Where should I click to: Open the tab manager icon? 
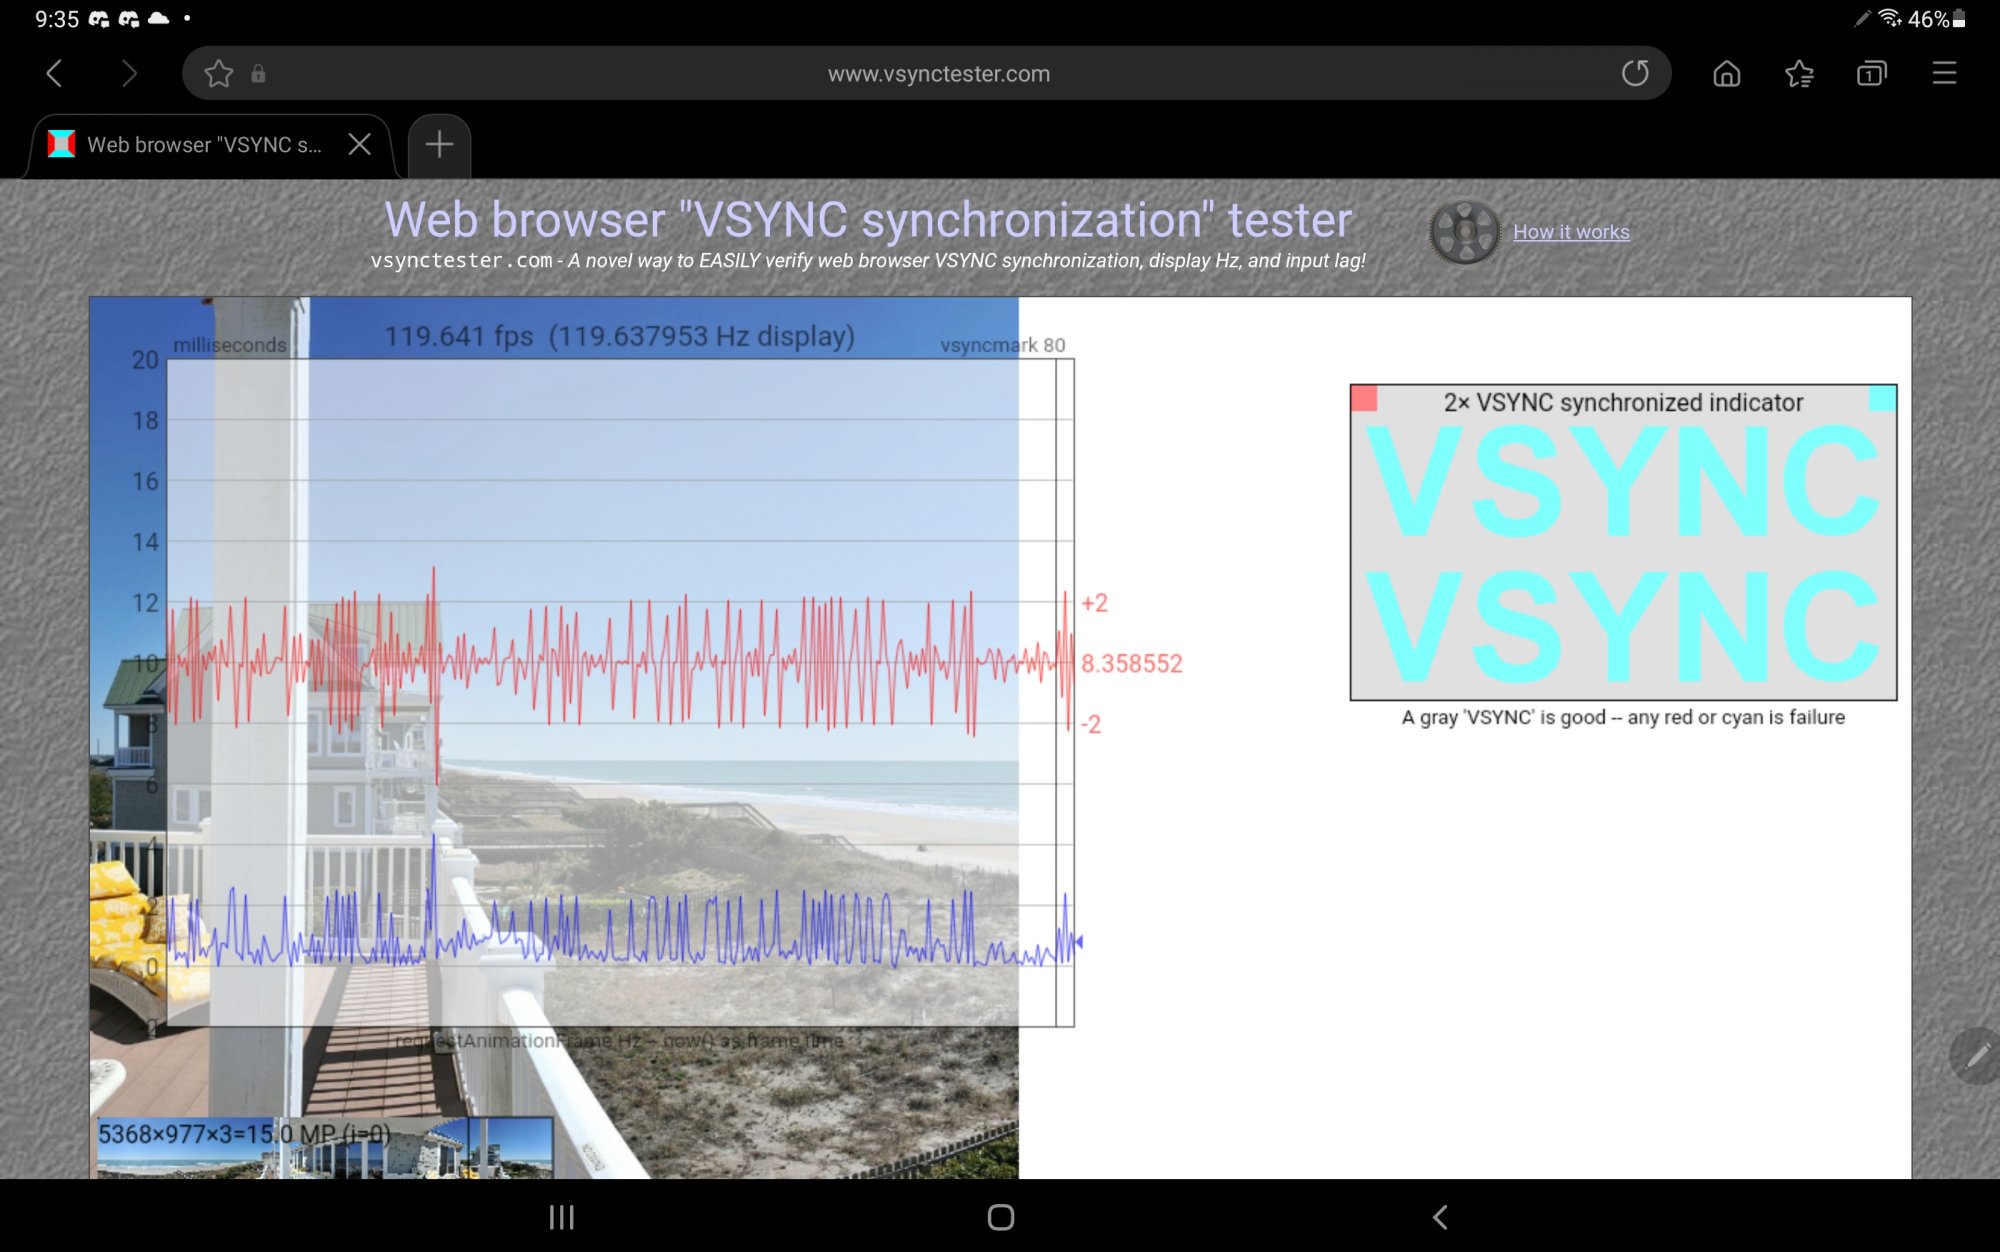click(1871, 73)
